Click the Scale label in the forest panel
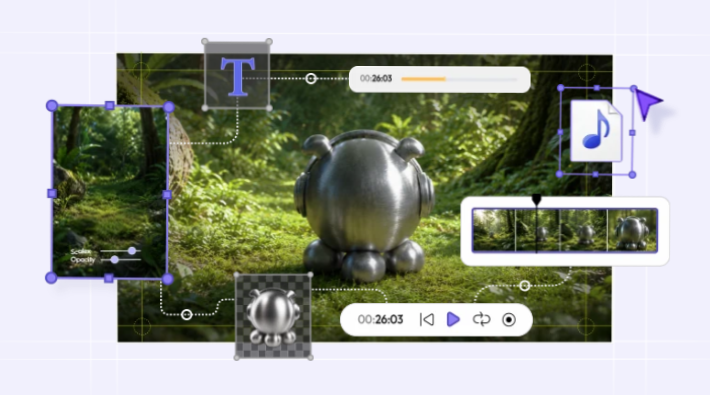This screenshot has height=395, width=710. point(81,251)
